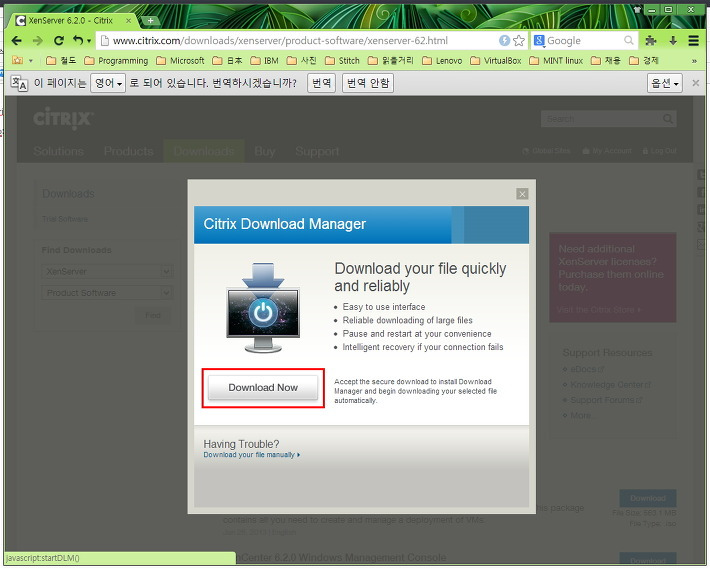Open the Knowledge Center link
The width and height of the screenshot is (710, 569).
coord(610,385)
